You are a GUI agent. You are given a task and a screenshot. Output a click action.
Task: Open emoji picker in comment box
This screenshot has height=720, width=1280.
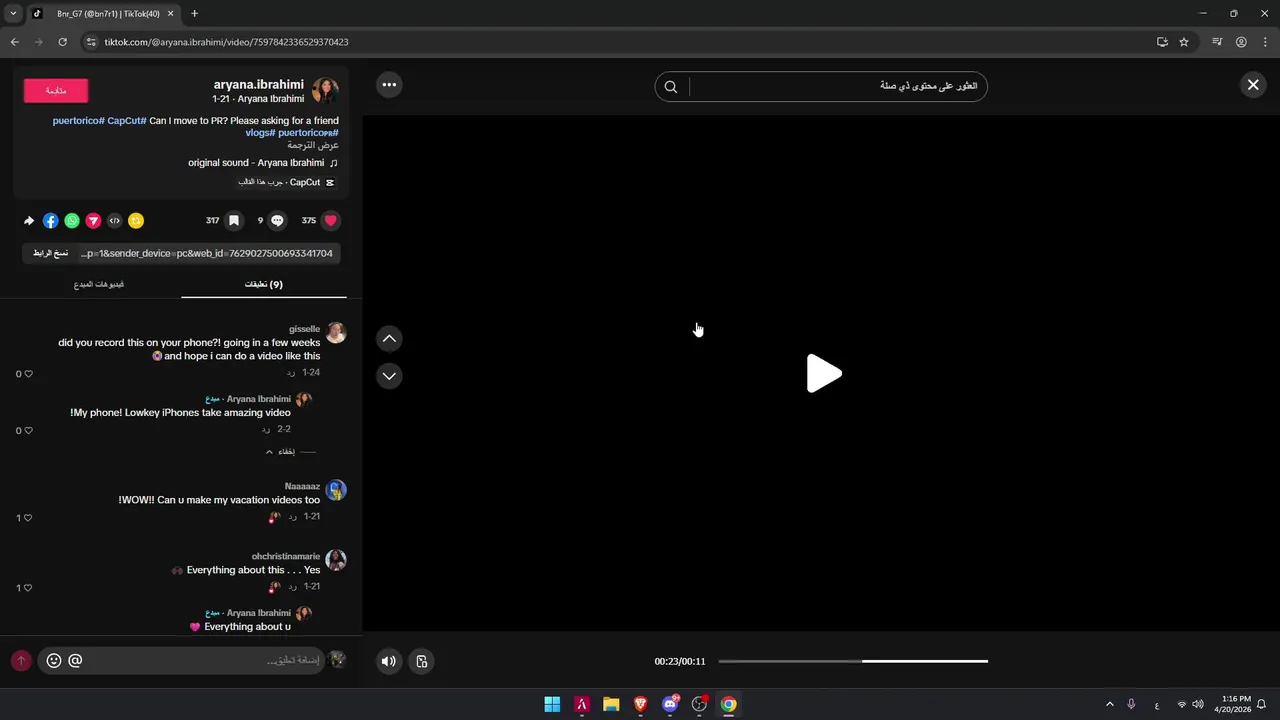point(54,661)
